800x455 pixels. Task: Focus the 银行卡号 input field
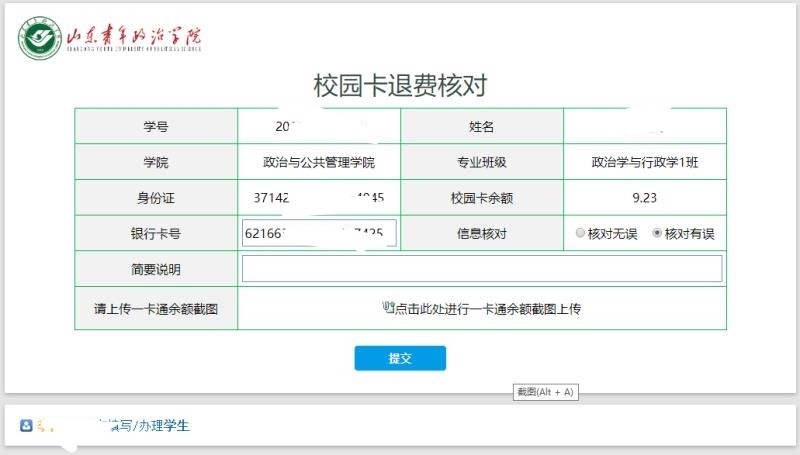pyautogui.click(x=319, y=233)
